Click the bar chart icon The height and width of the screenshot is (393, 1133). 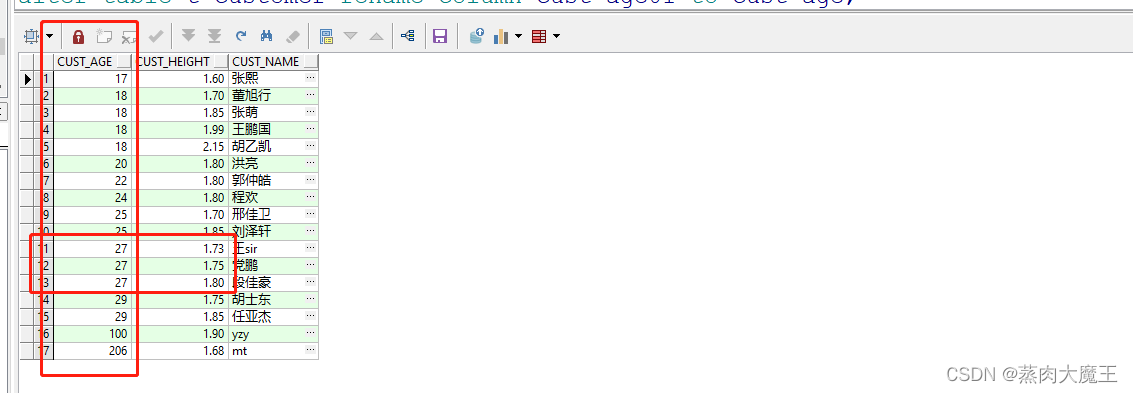501,36
